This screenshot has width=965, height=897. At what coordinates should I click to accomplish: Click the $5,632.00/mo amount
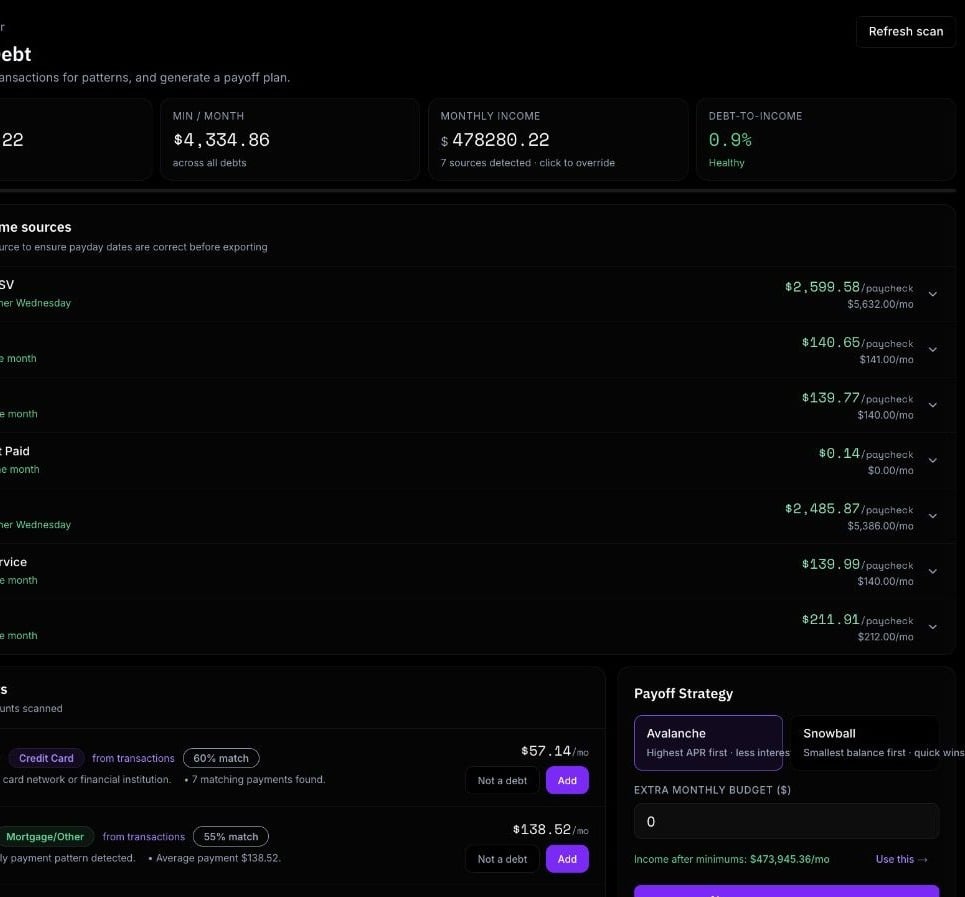(880, 305)
